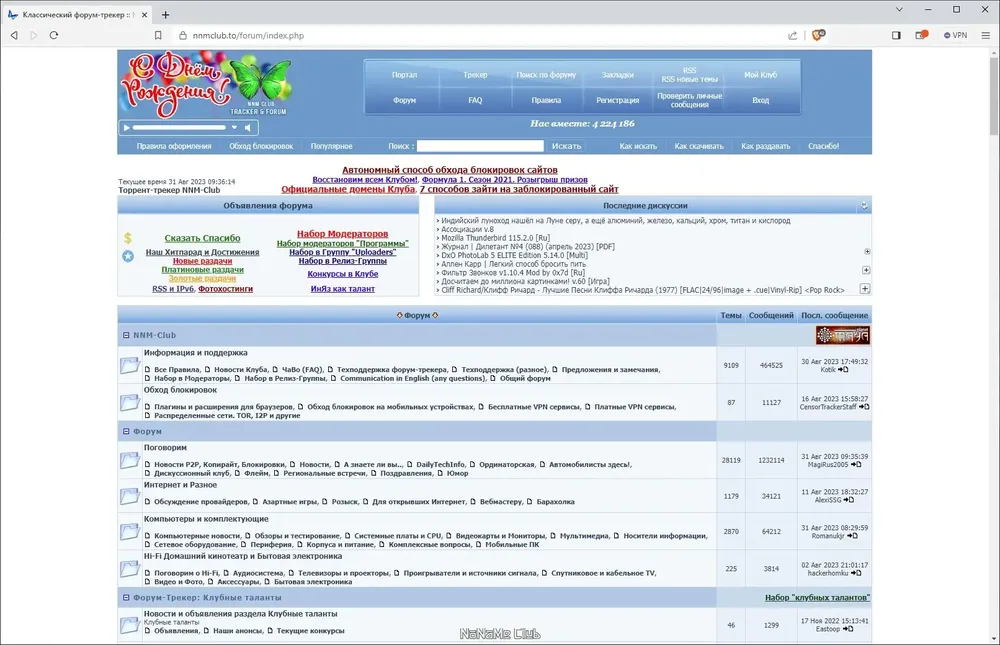Mute the header audio player speaker icon
Screen dimensions: 1000x645
point(248,128)
